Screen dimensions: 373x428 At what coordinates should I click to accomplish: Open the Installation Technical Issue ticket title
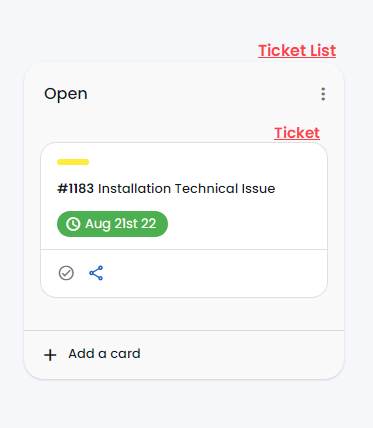[x=187, y=189]
